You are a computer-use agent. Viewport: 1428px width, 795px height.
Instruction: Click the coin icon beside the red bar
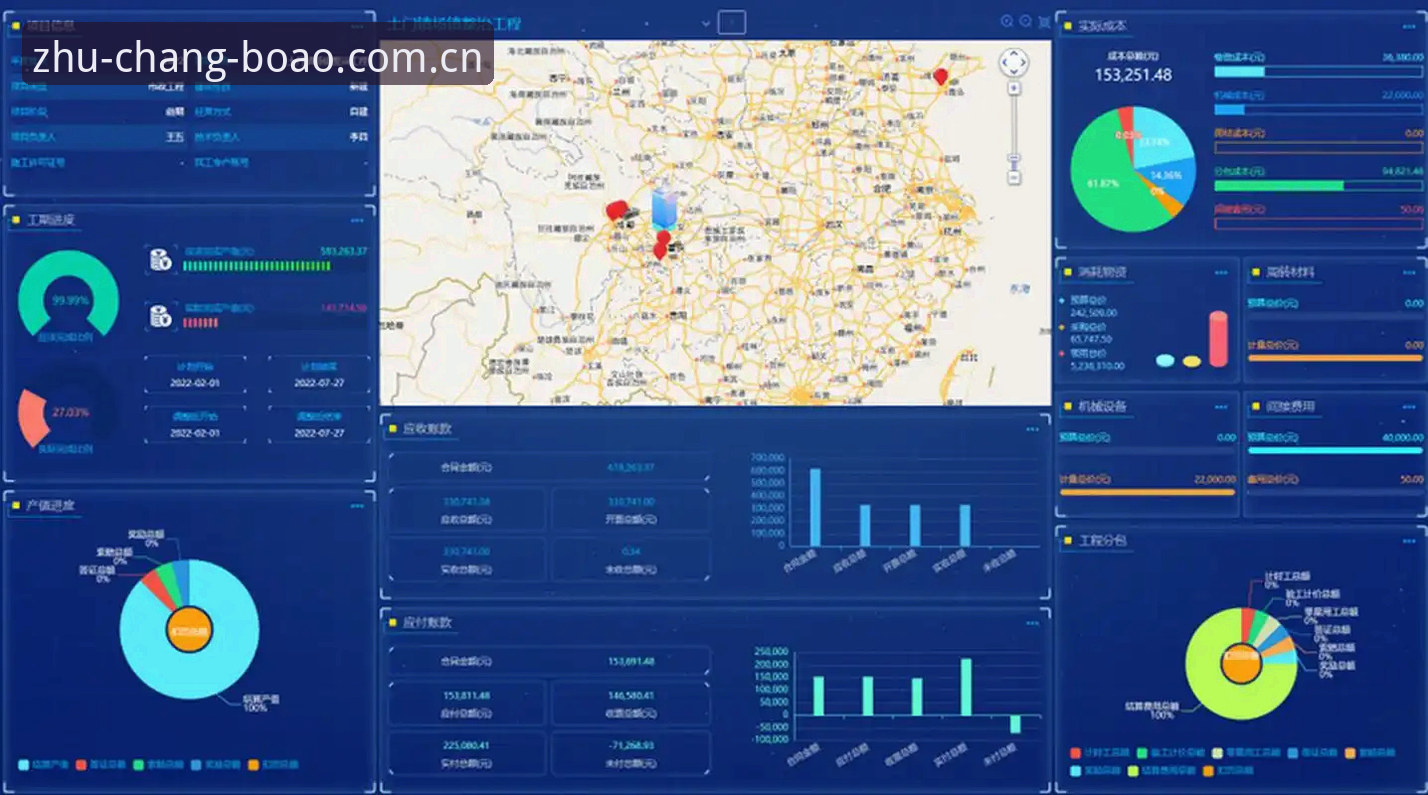pyautogui.click(x=161, y=316)
